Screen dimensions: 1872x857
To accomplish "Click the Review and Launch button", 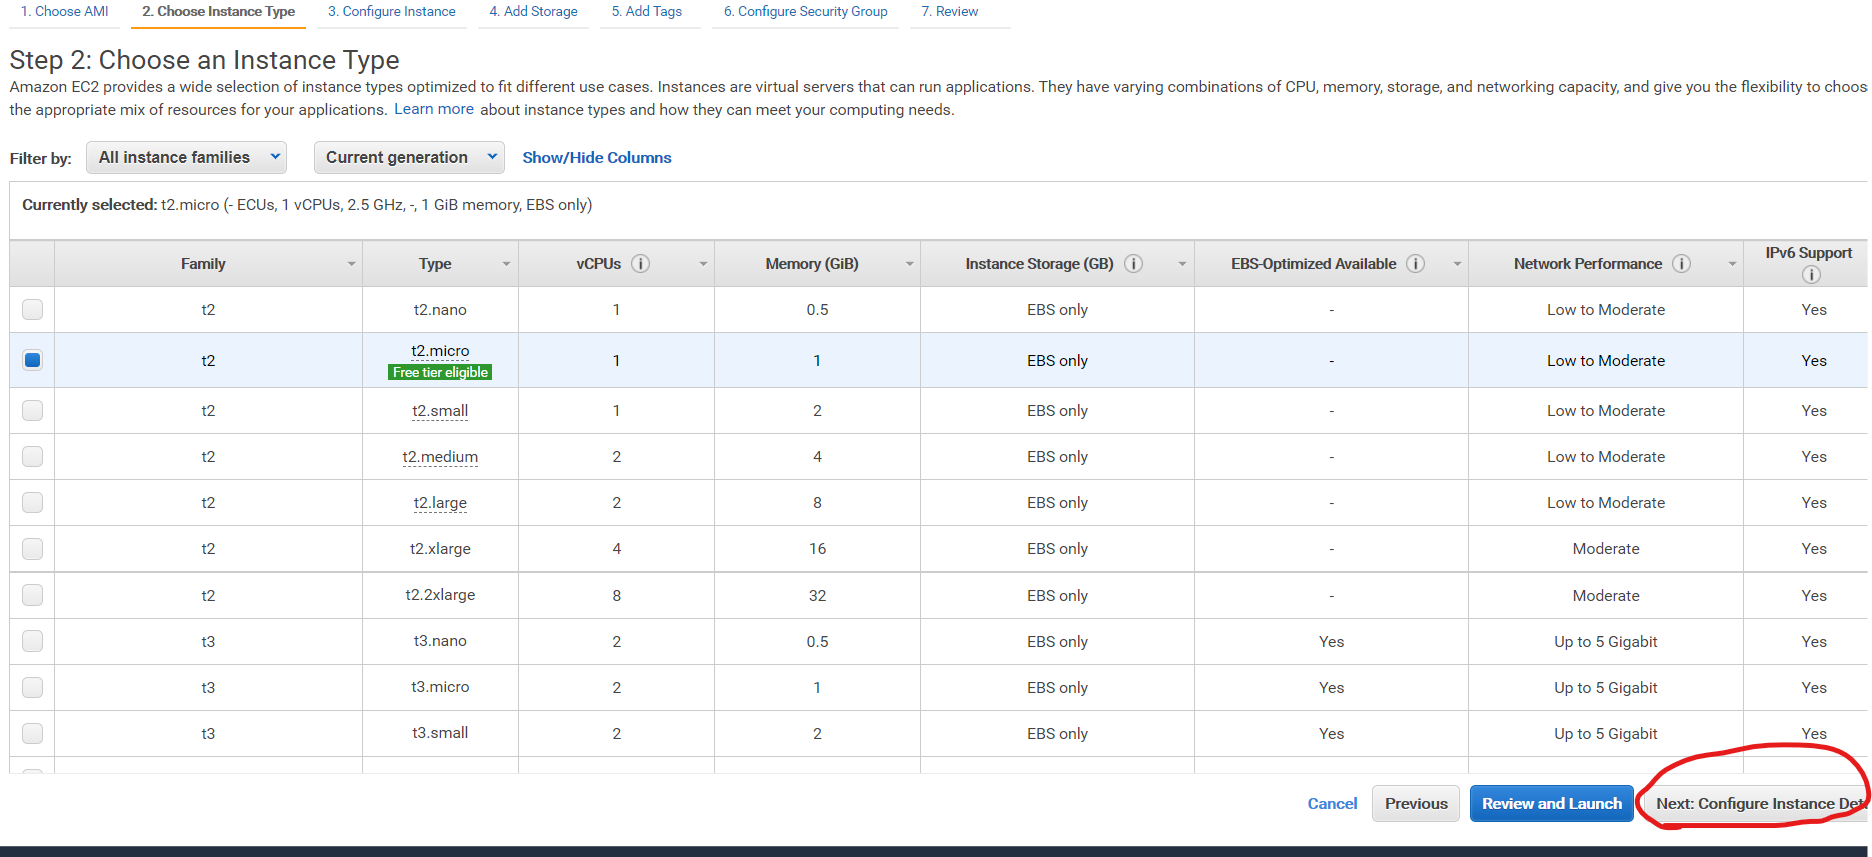I will (1552, 804).
